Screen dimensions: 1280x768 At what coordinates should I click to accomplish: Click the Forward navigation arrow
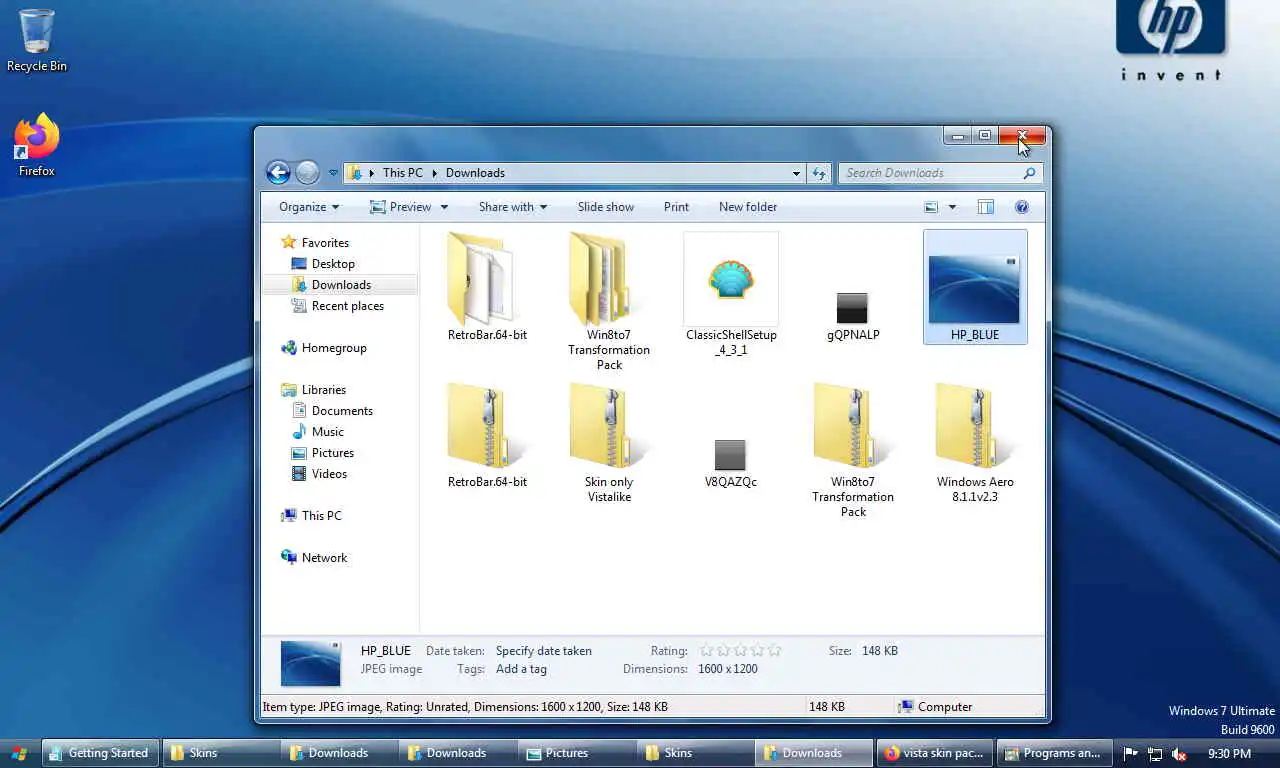[307, 173]
